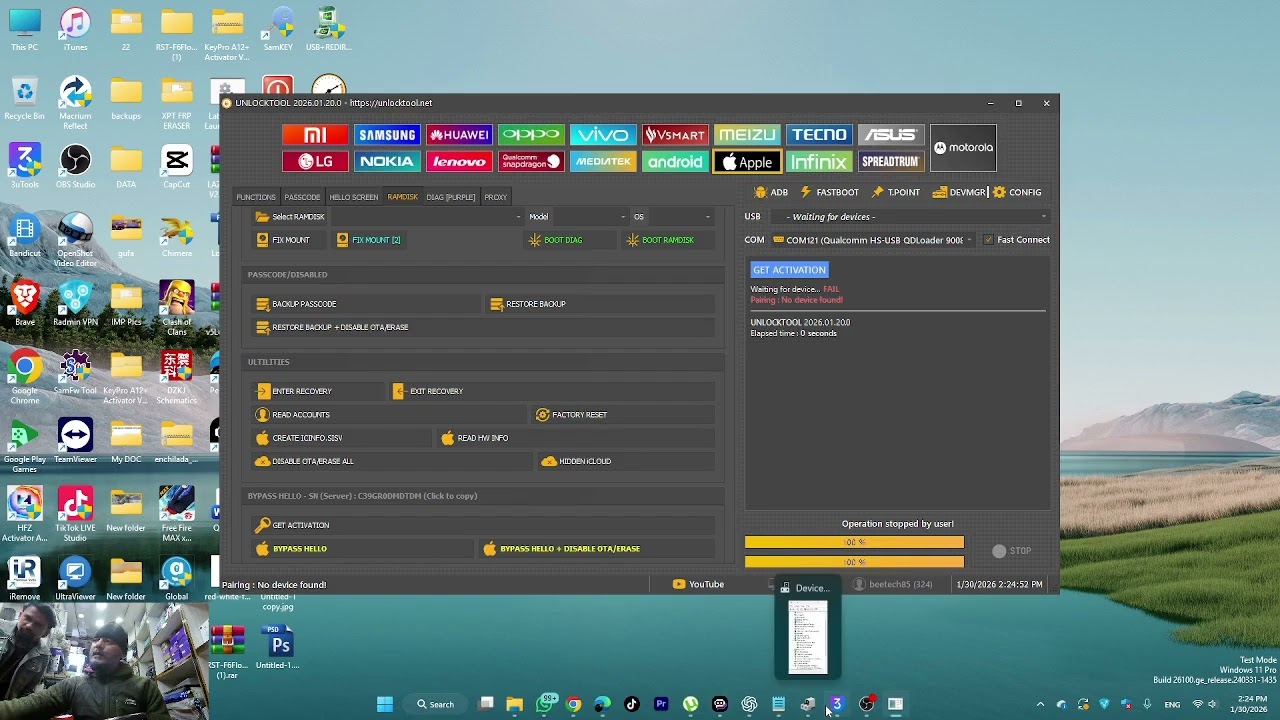1280x720 pixels.
Task: Open the Nokia brand section
Action: pos(387,161)
